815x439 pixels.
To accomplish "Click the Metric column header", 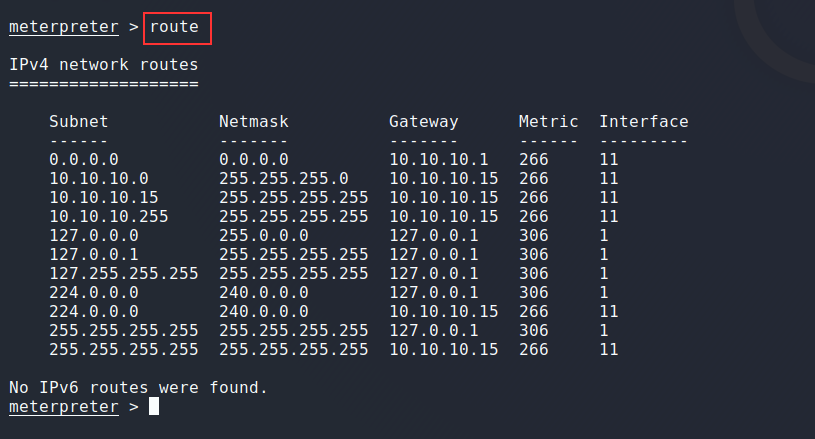I will point(548,122).
